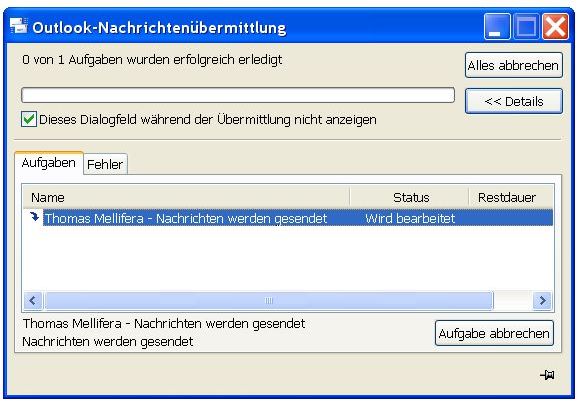The height and width of the screenshot is (401, 578).
Task: Click the Outlook send/receive title bar icon
Action: pyautogui.click(x=18, y=26)
